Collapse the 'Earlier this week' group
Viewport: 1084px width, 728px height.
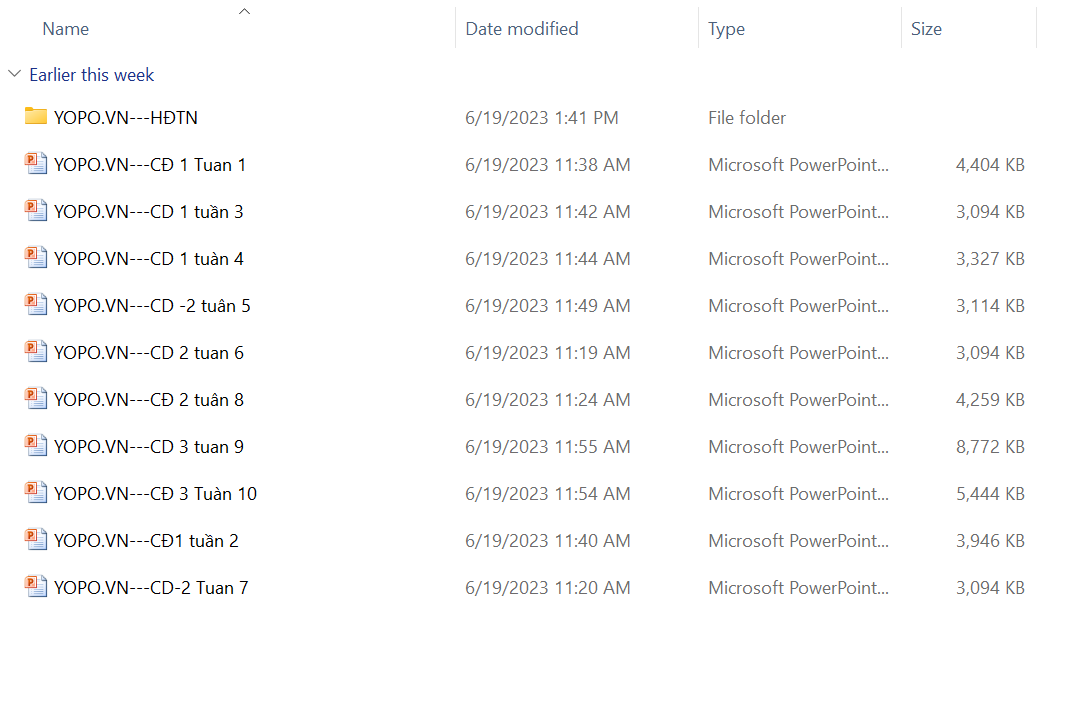[14, 75]
